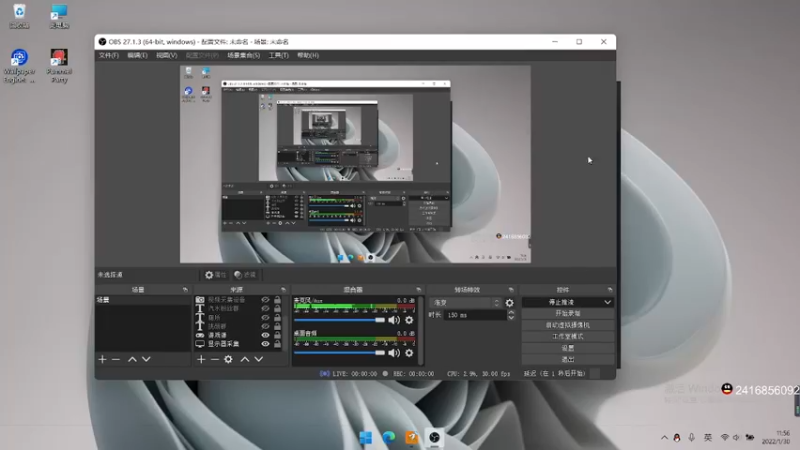800x450 pixels.
Task: Select the 场景 entry in scenes list
Action: [x=143, y=300]
